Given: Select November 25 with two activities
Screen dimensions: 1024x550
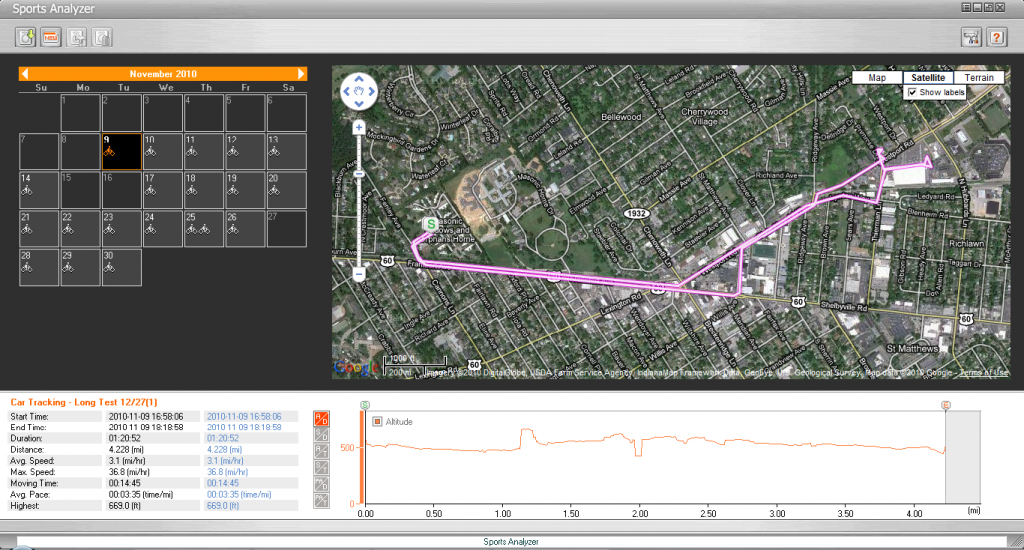Looking at the screenshot, I should pos(204,229).
